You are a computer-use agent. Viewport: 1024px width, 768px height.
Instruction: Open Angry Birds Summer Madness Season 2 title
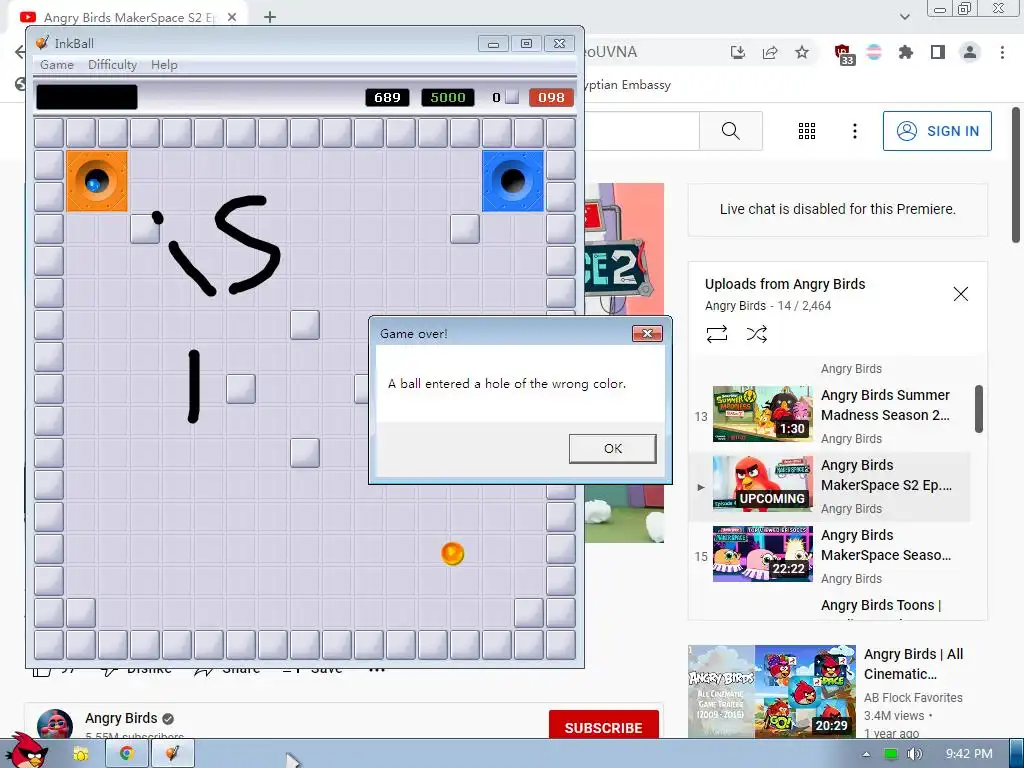pyautogui.click(x=886, y=405)
